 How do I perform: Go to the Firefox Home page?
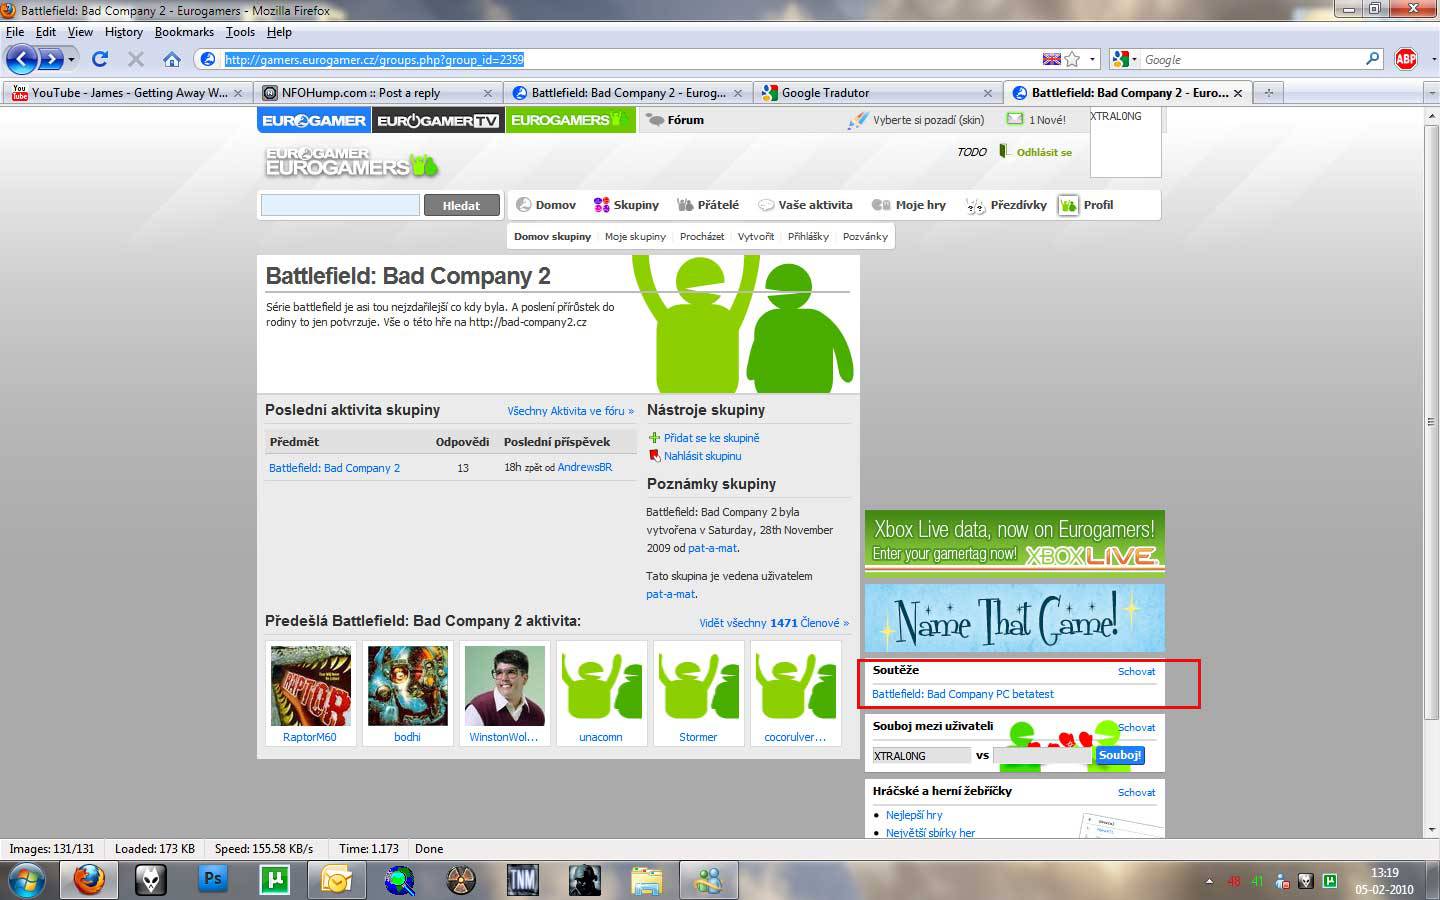point(172,59)
